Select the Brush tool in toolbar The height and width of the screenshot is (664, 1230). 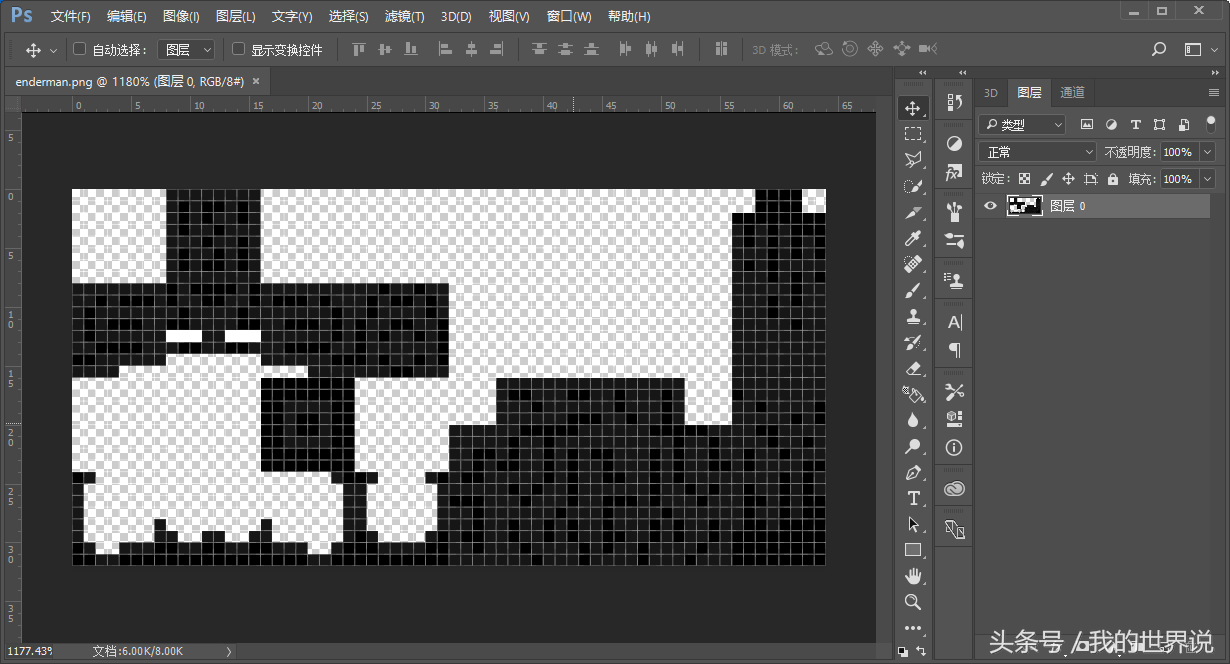[912, 291]
